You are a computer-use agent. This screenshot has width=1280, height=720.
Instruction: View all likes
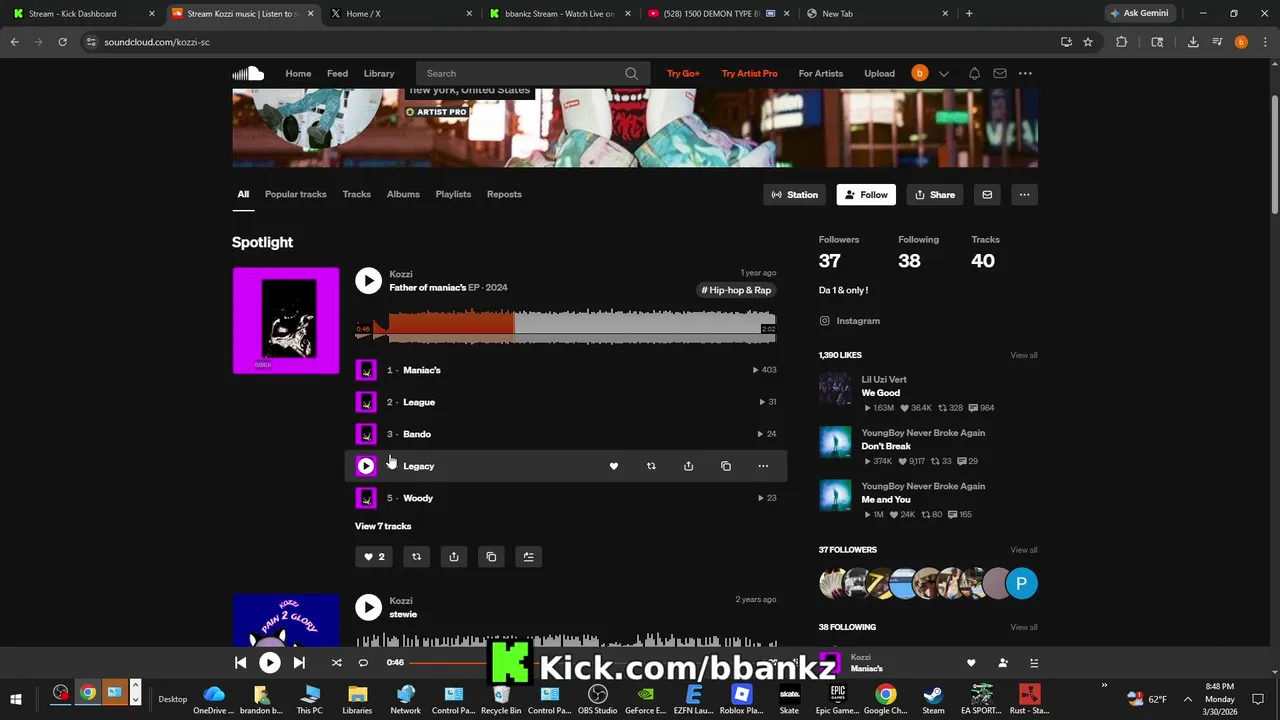[x=1024, y=355]
